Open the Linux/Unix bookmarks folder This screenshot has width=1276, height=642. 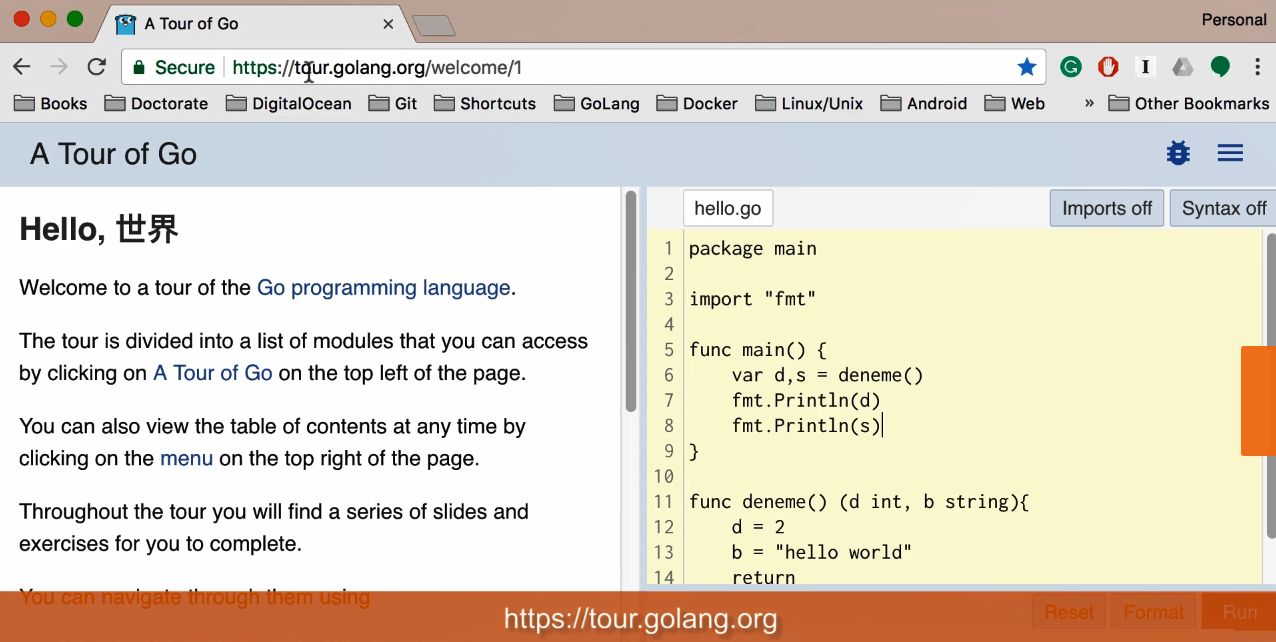point(809,103)
